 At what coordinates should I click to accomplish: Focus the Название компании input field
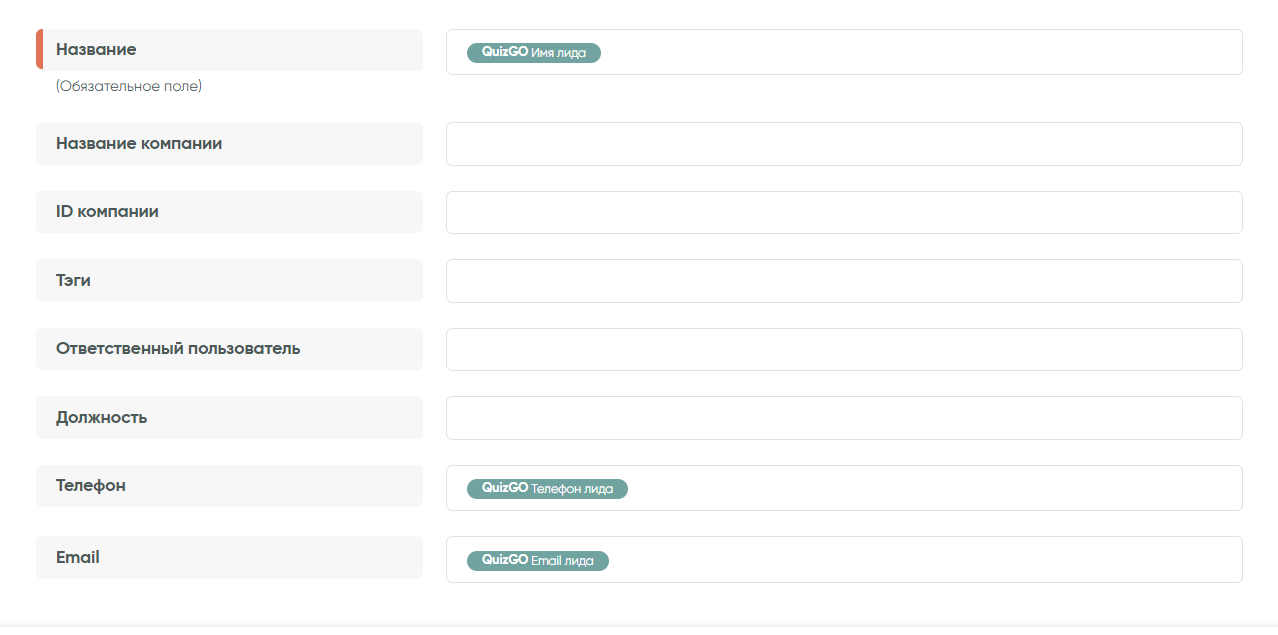point(843,144)
